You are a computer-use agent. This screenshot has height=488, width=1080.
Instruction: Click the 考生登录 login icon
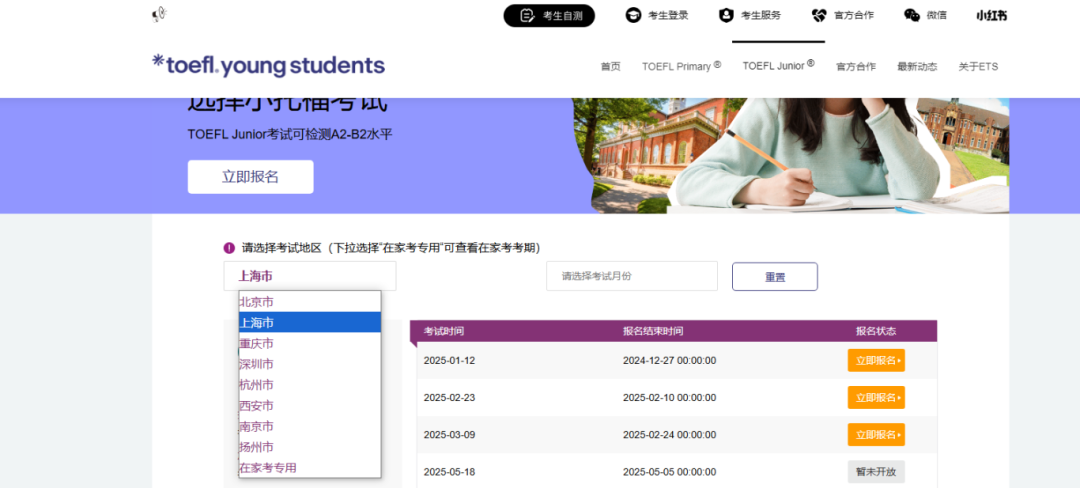pyautogui.click(x=632, y=15)
